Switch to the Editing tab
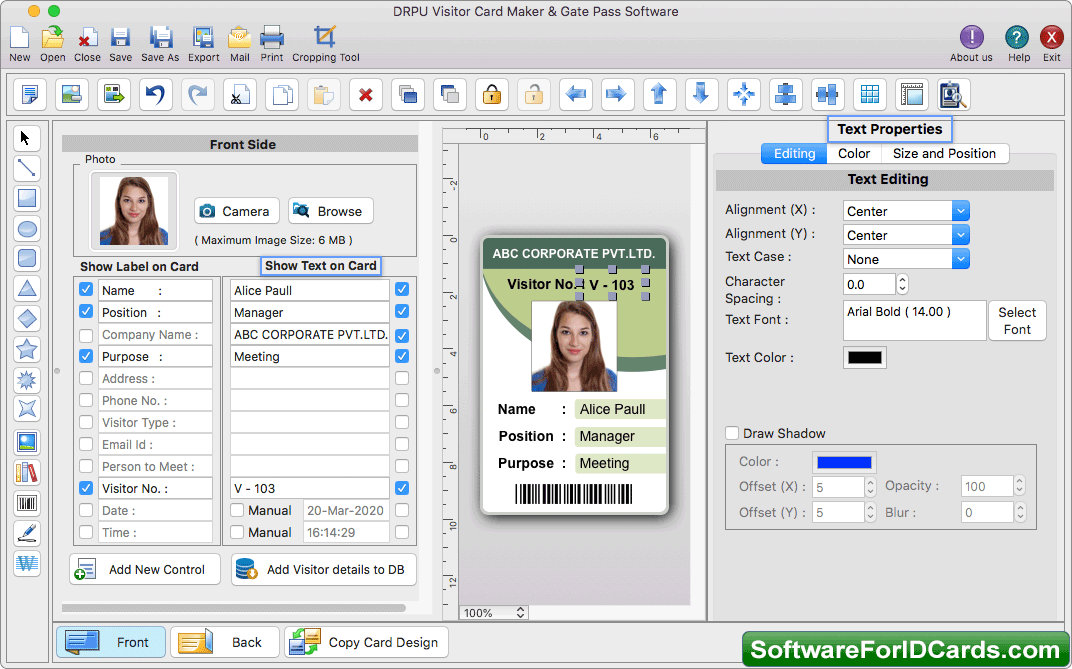 click(x=794, y=154)
